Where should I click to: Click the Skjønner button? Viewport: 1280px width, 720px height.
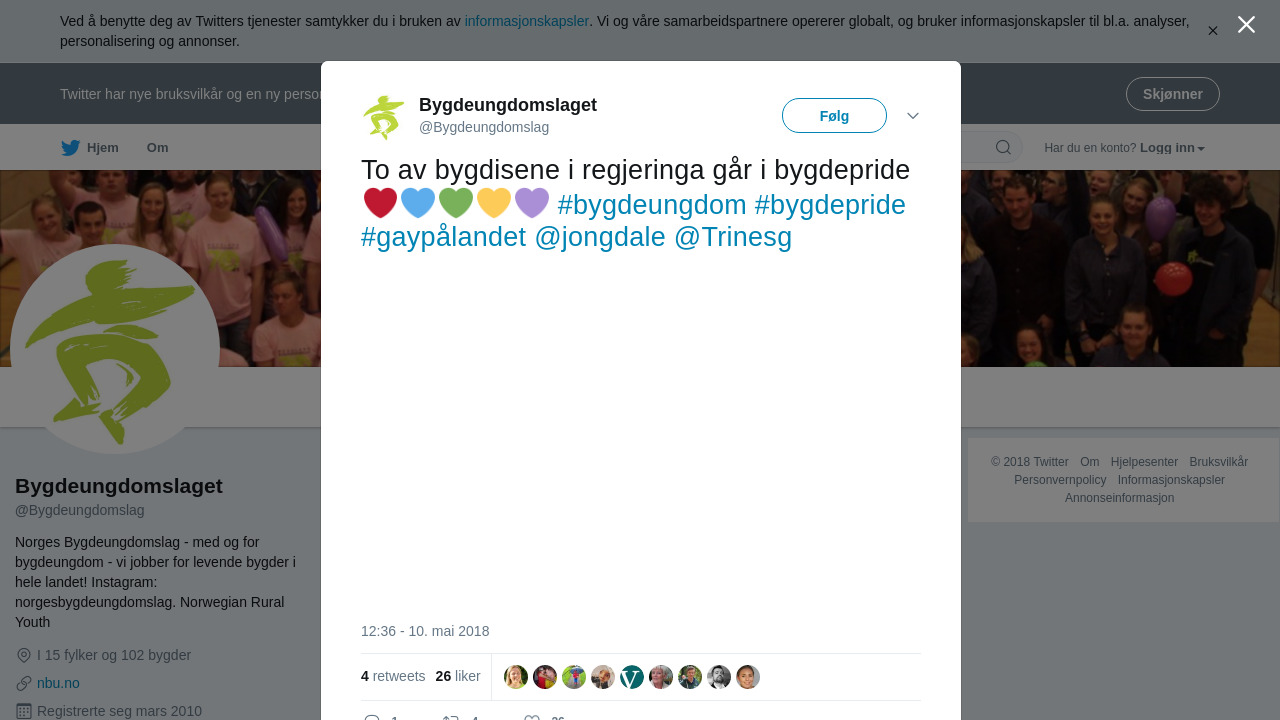[x=1172, y=94]
